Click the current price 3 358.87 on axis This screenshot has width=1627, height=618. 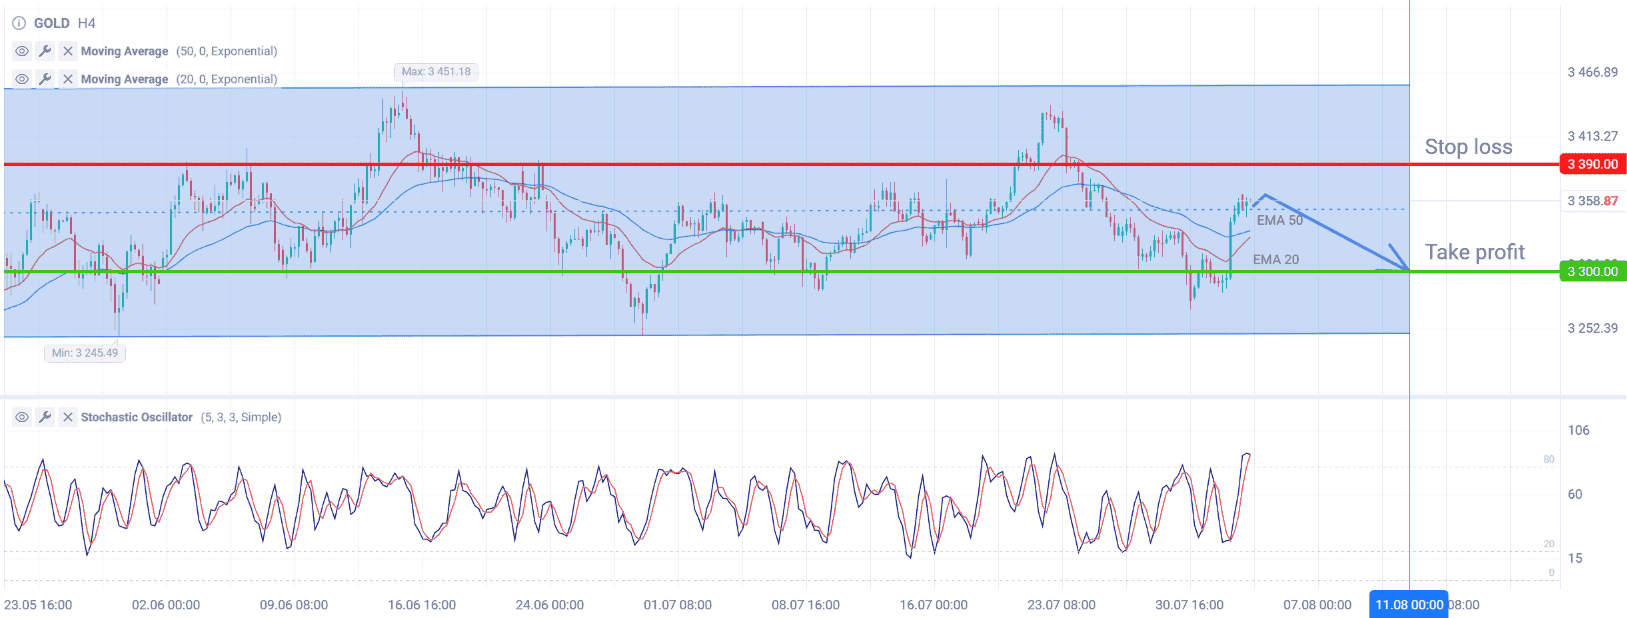click(x=1592, y=201)
